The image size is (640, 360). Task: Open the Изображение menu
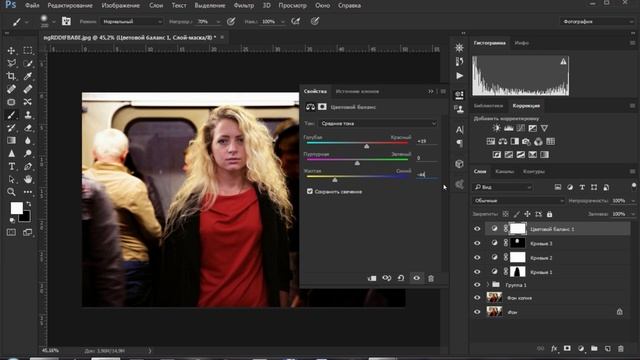click(x=120, y=5)
